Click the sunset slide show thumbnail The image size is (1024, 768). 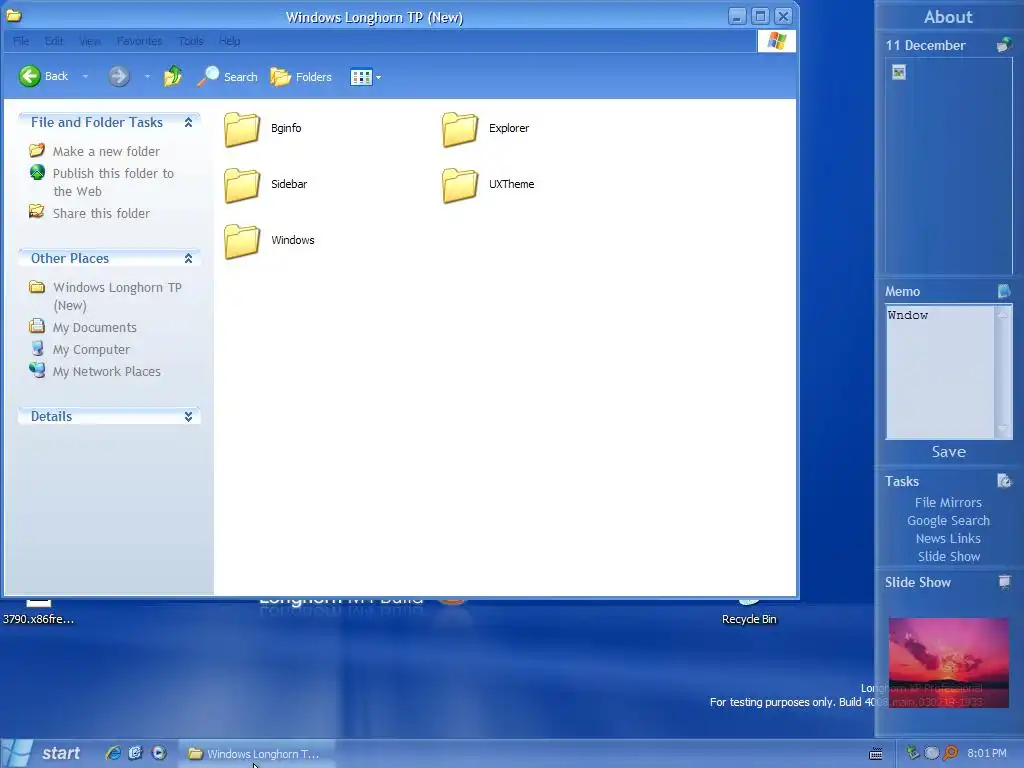948,663
